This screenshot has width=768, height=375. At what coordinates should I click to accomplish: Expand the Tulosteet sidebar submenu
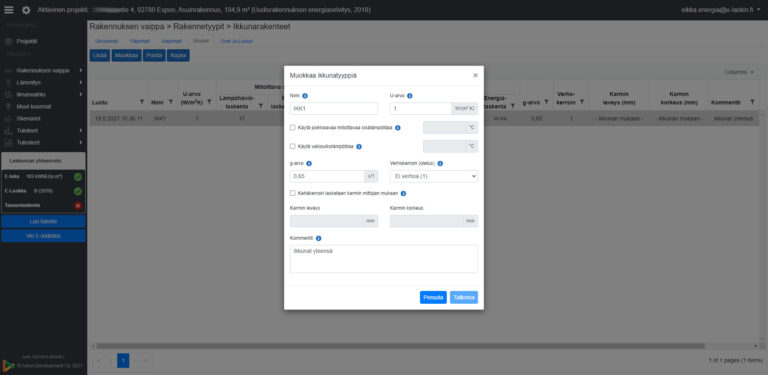click(x=80, y=142)
